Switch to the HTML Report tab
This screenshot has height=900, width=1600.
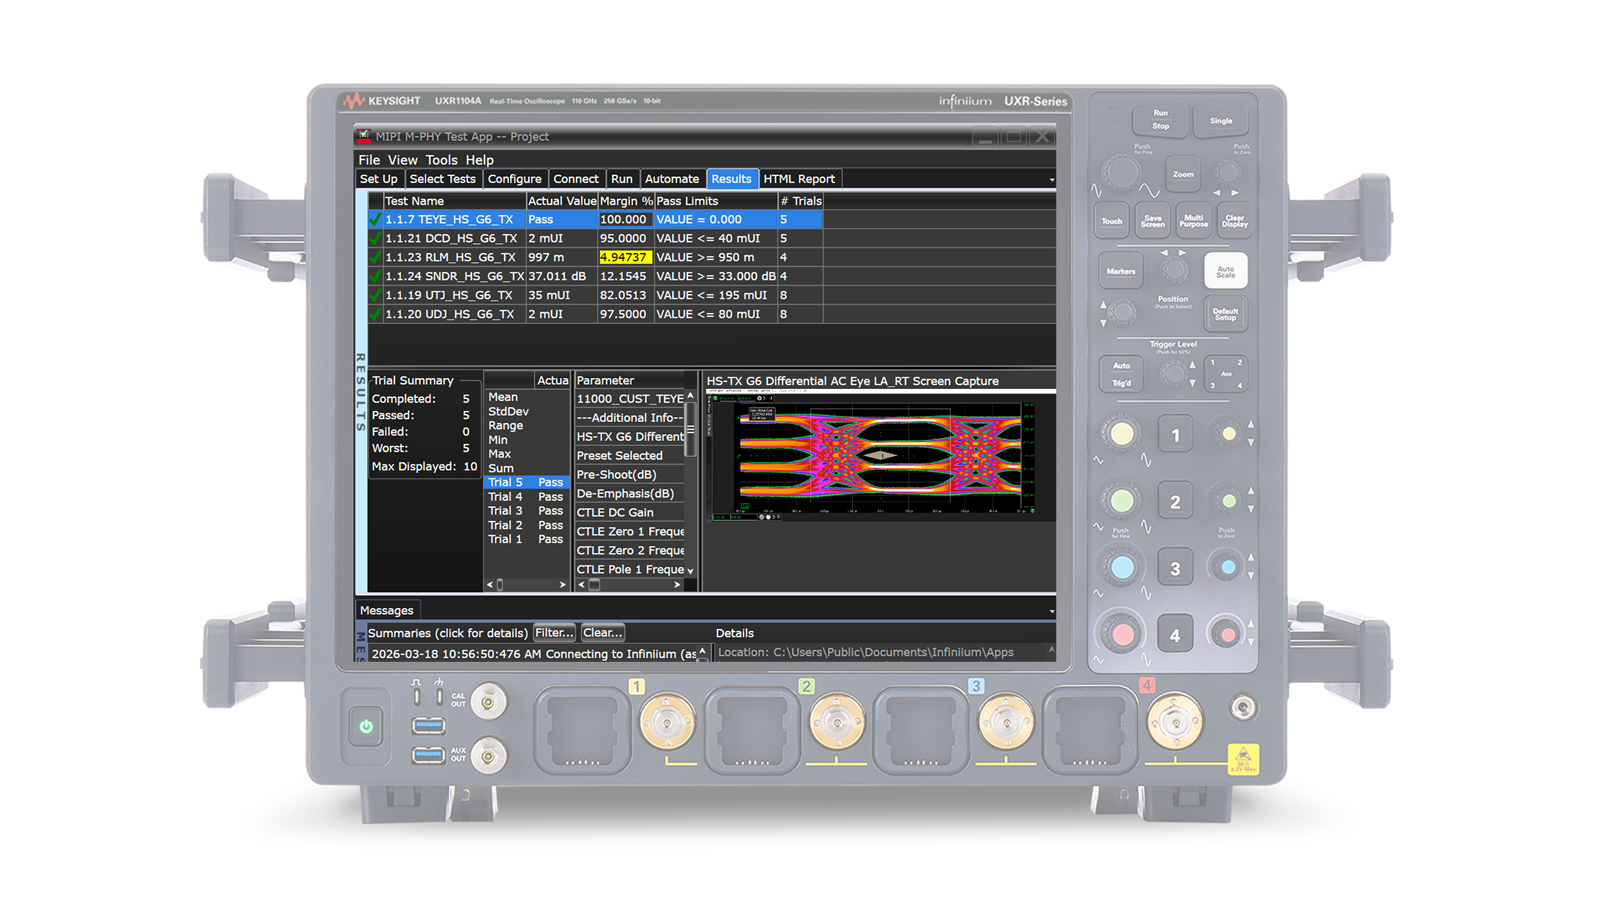point(799,179)
